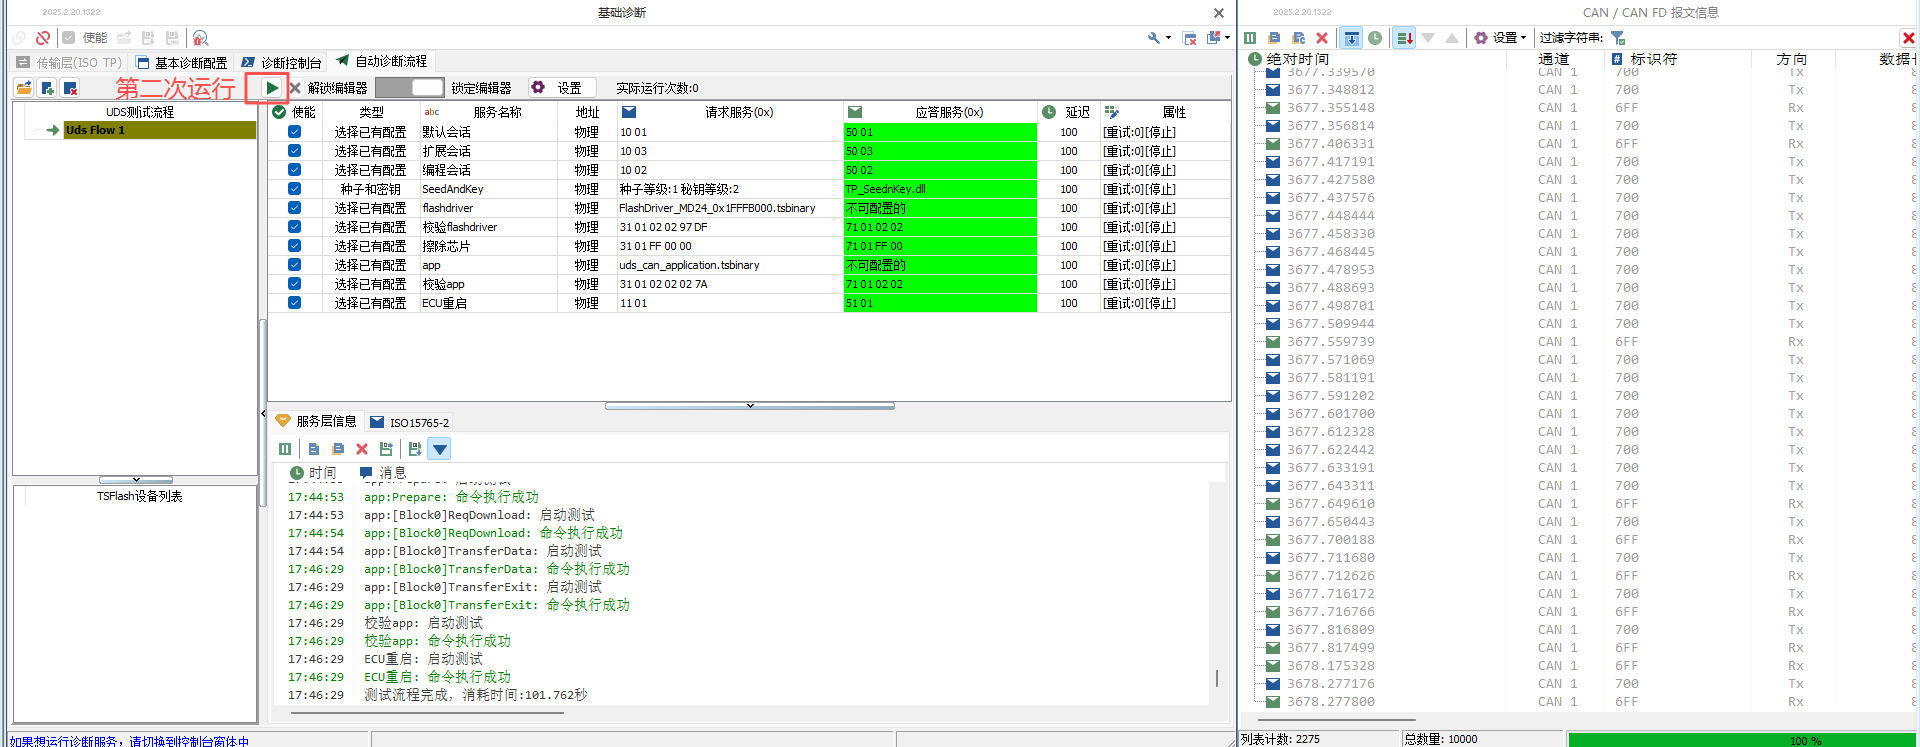Viewport: 1920px width, 747px height.
Task: Uncheck the SeedAndKey row enable checkbox
Action: [294, 189]
